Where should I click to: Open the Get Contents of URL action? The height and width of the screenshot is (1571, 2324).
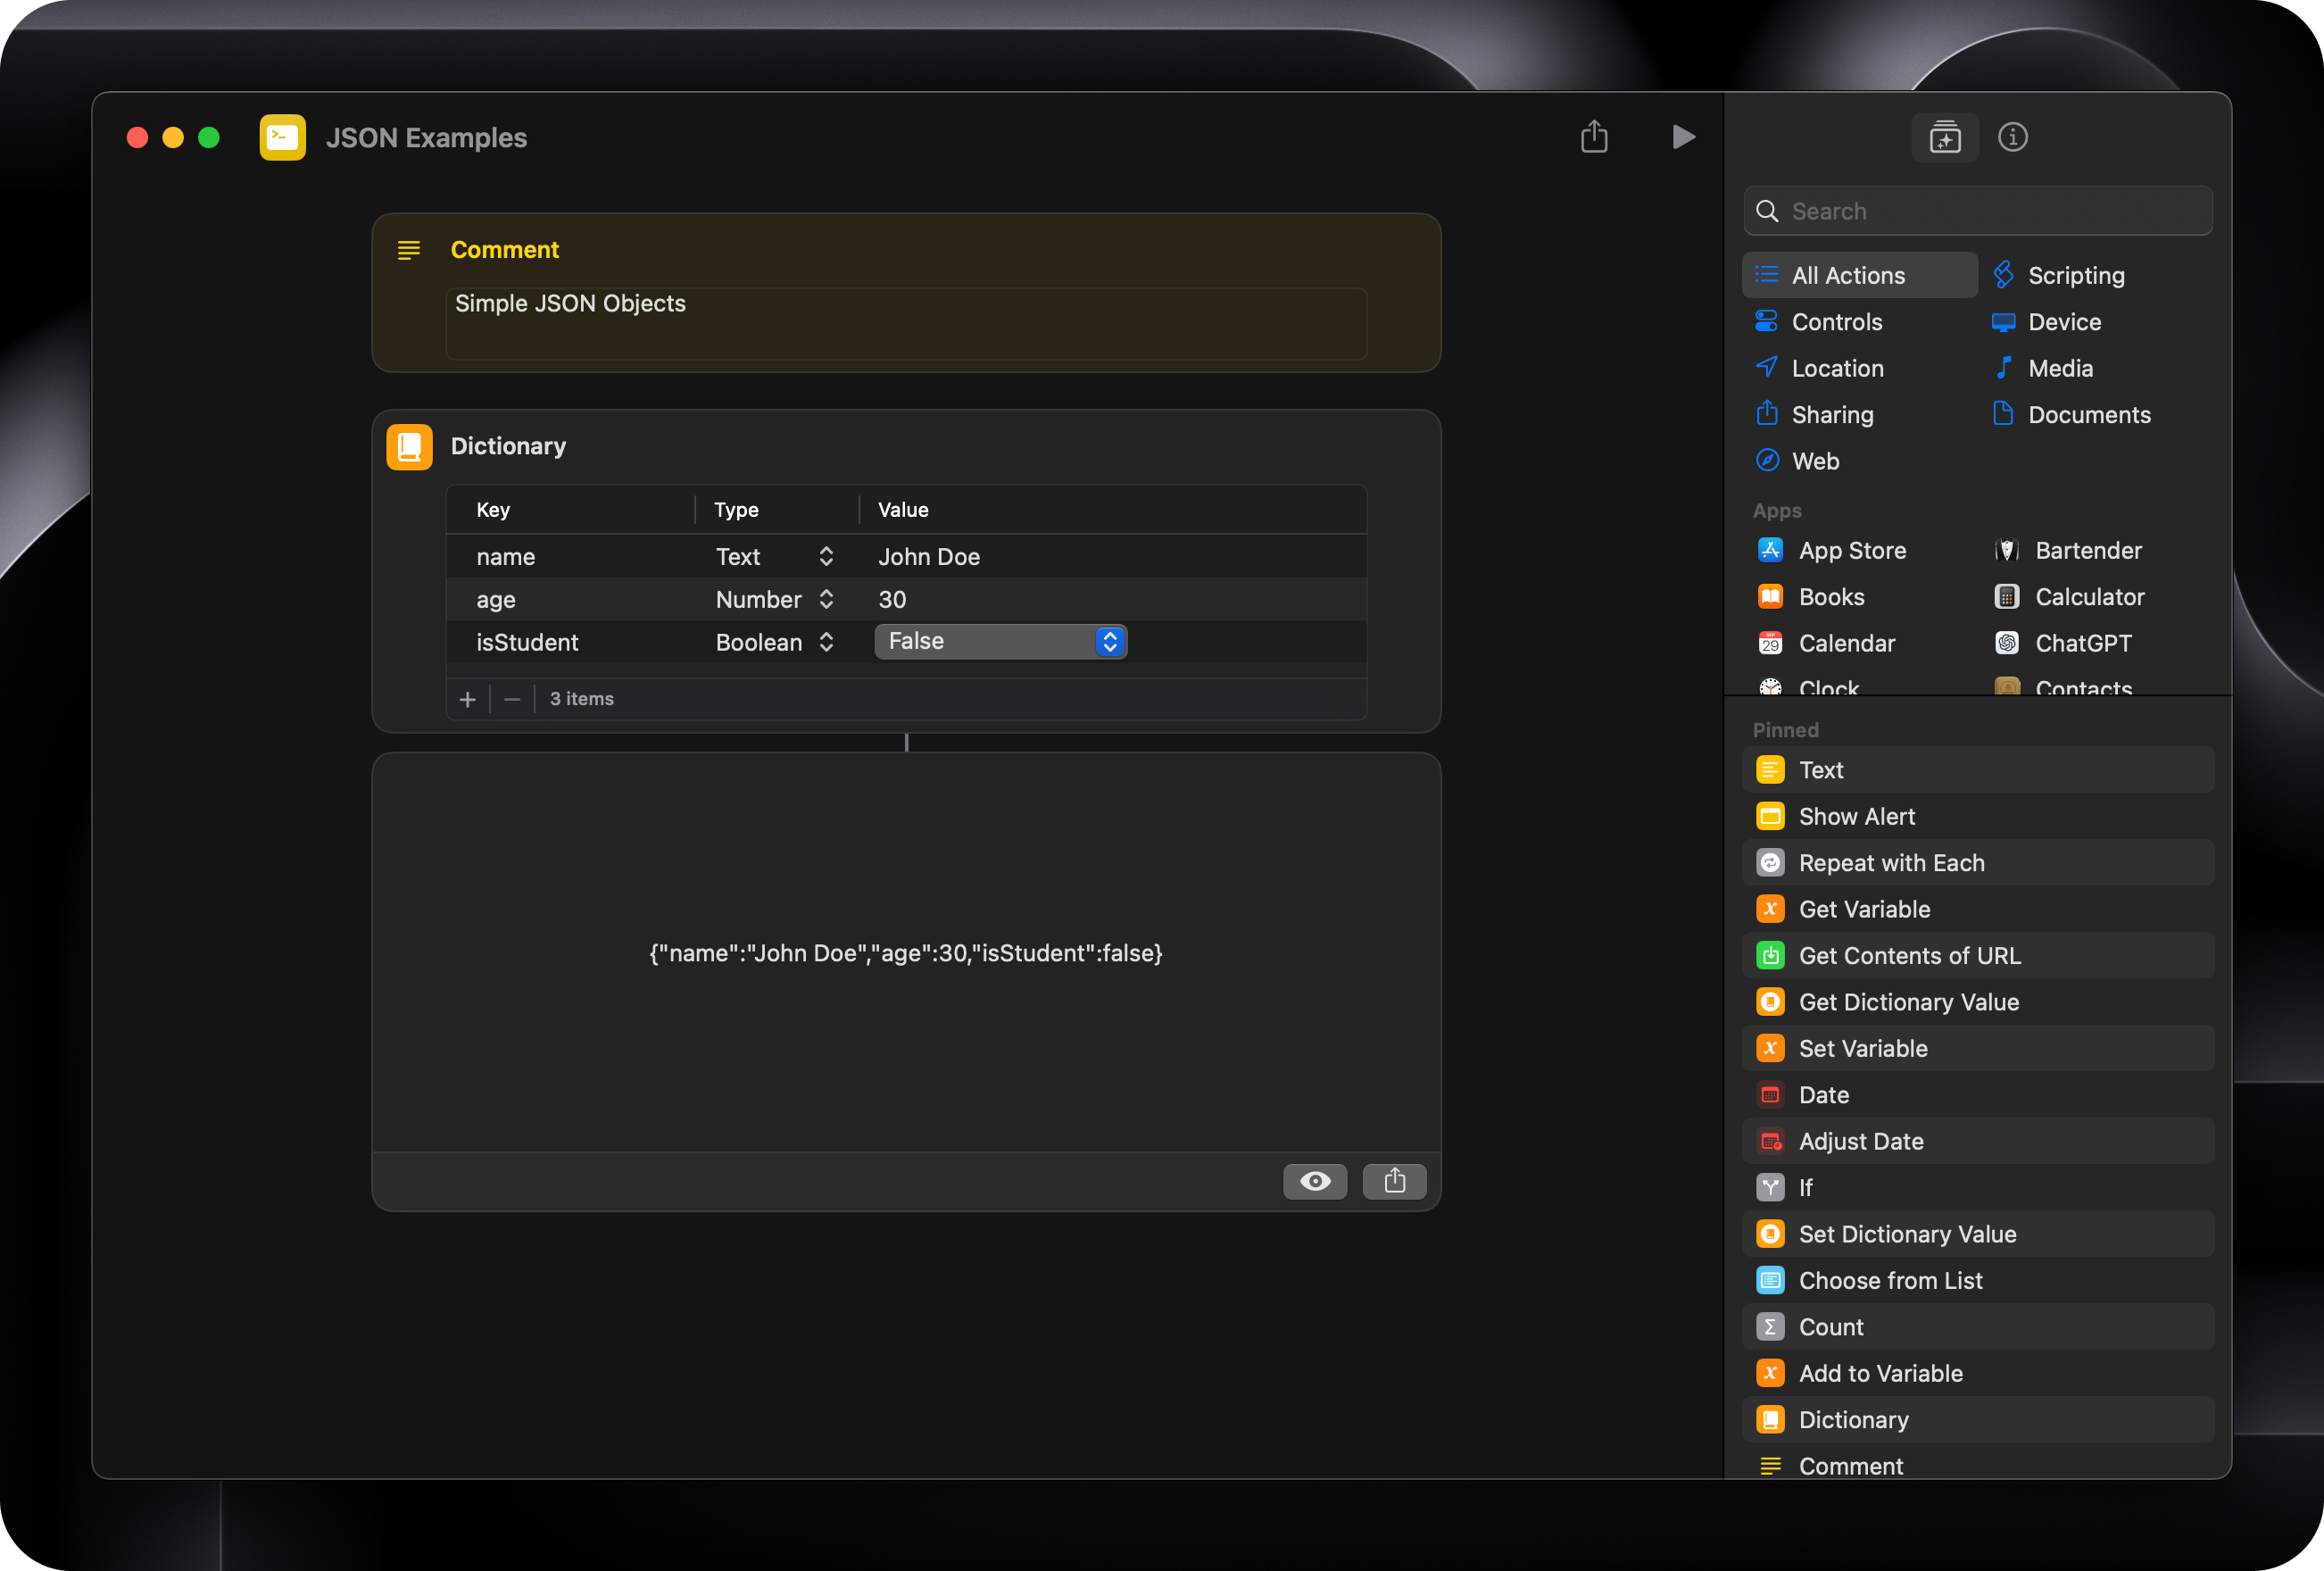[x=1908, y=955]
